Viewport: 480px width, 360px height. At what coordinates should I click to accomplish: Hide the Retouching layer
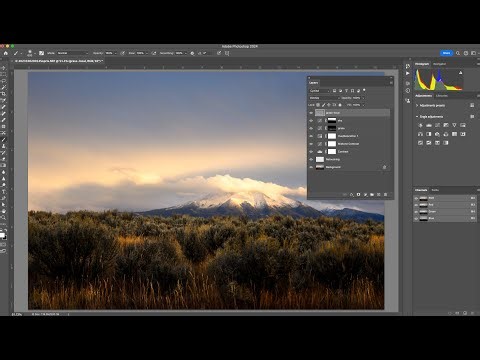click(311, 159)
